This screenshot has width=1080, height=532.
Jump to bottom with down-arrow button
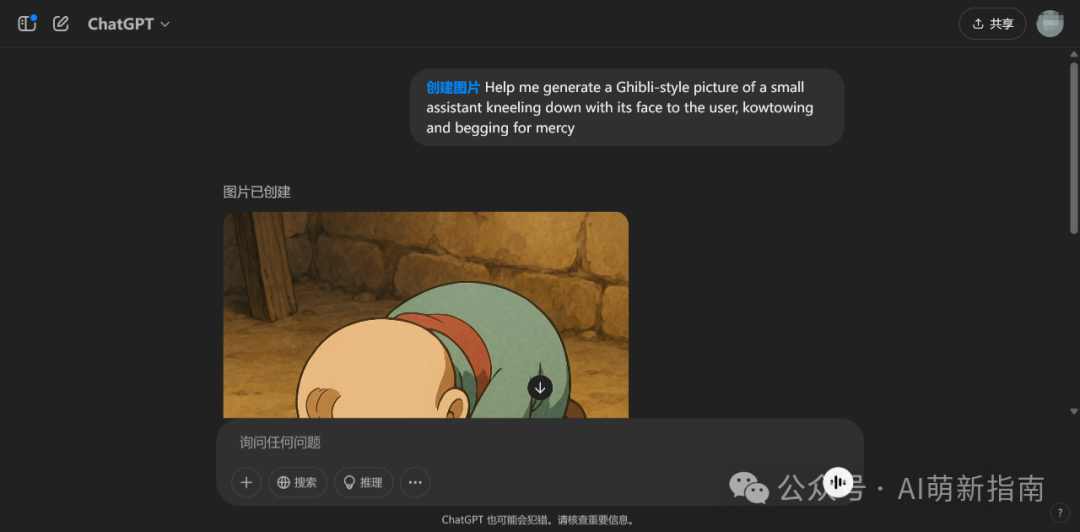pos(540,387)
